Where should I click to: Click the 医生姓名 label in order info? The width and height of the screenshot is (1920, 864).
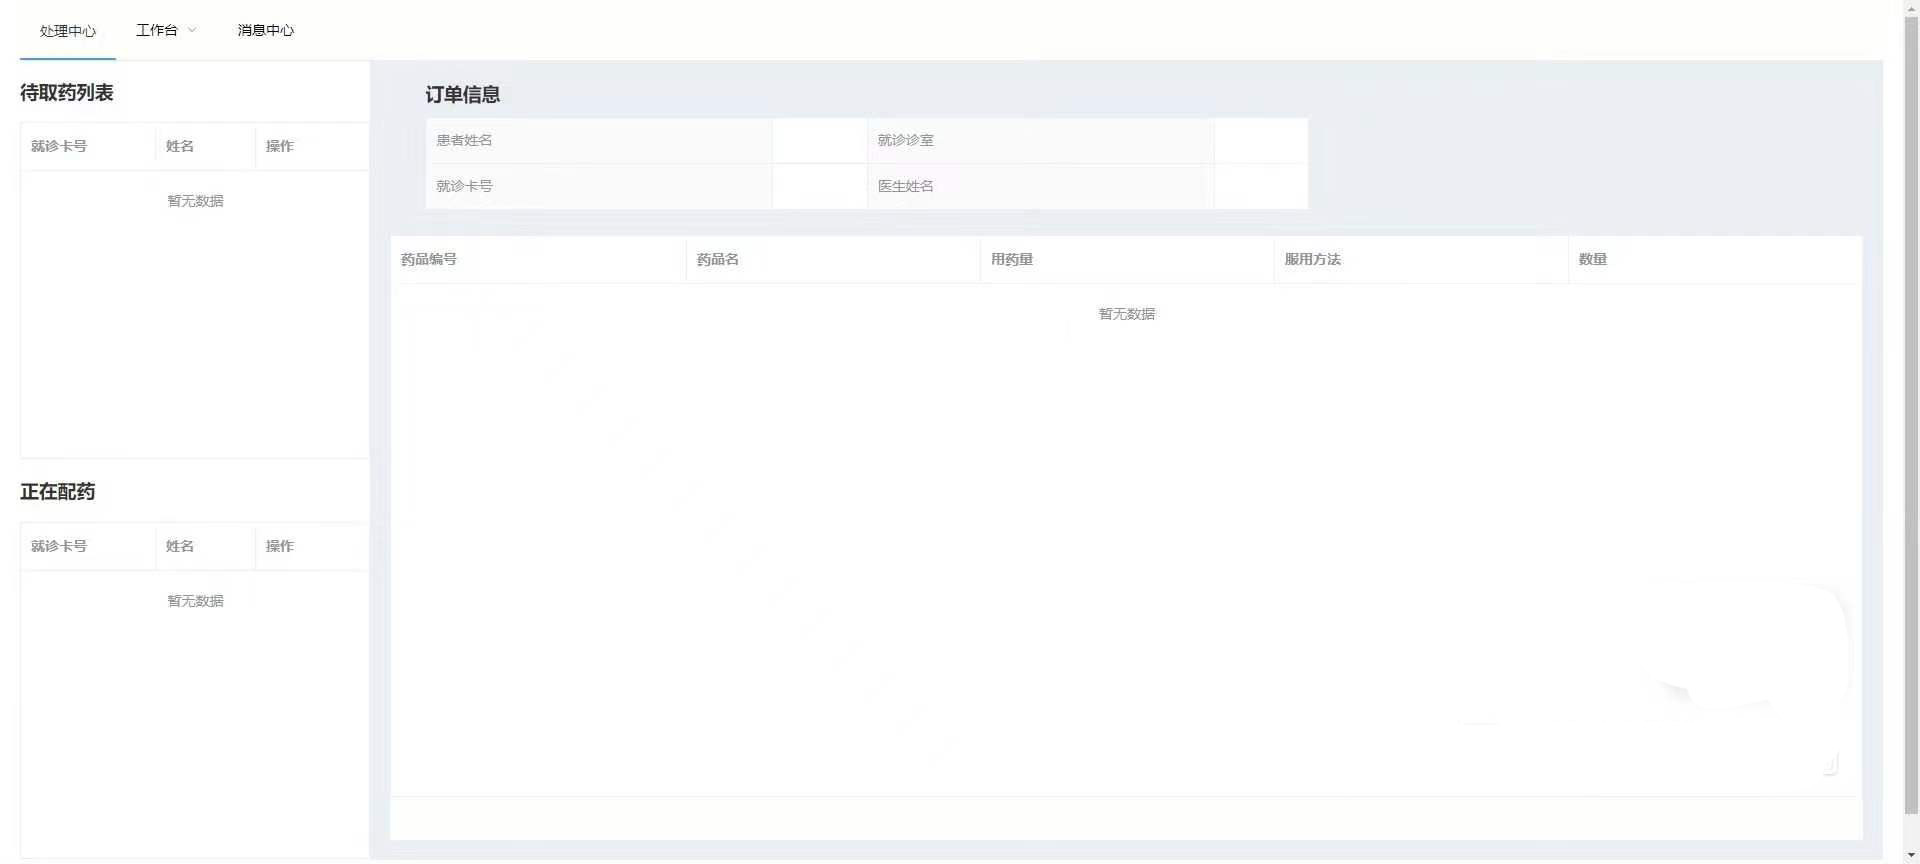click(906, 186)
